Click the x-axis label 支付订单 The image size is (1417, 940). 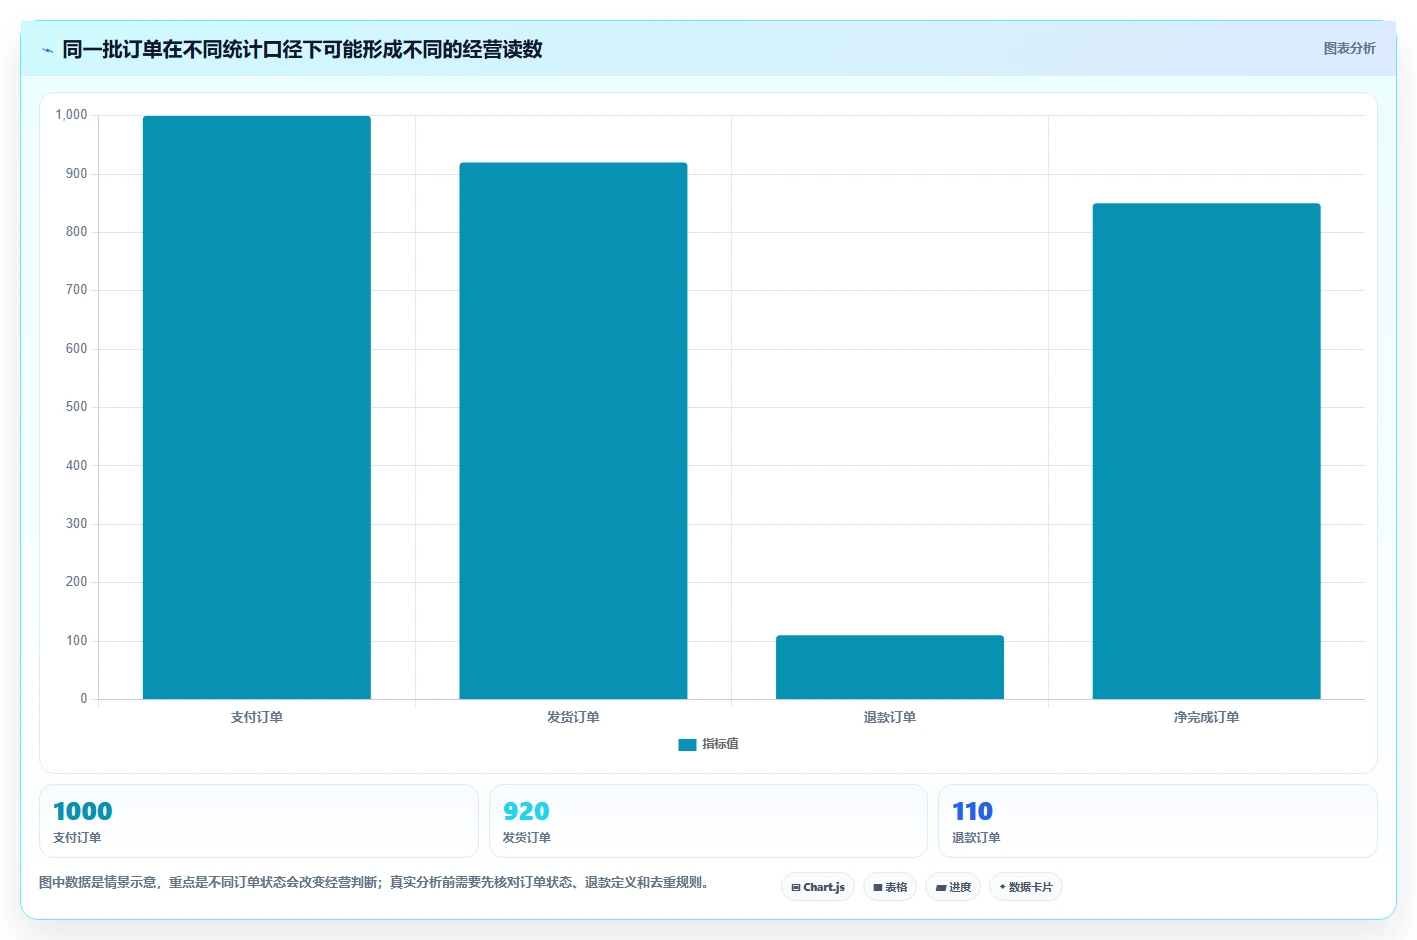click(x=257, y=717)
